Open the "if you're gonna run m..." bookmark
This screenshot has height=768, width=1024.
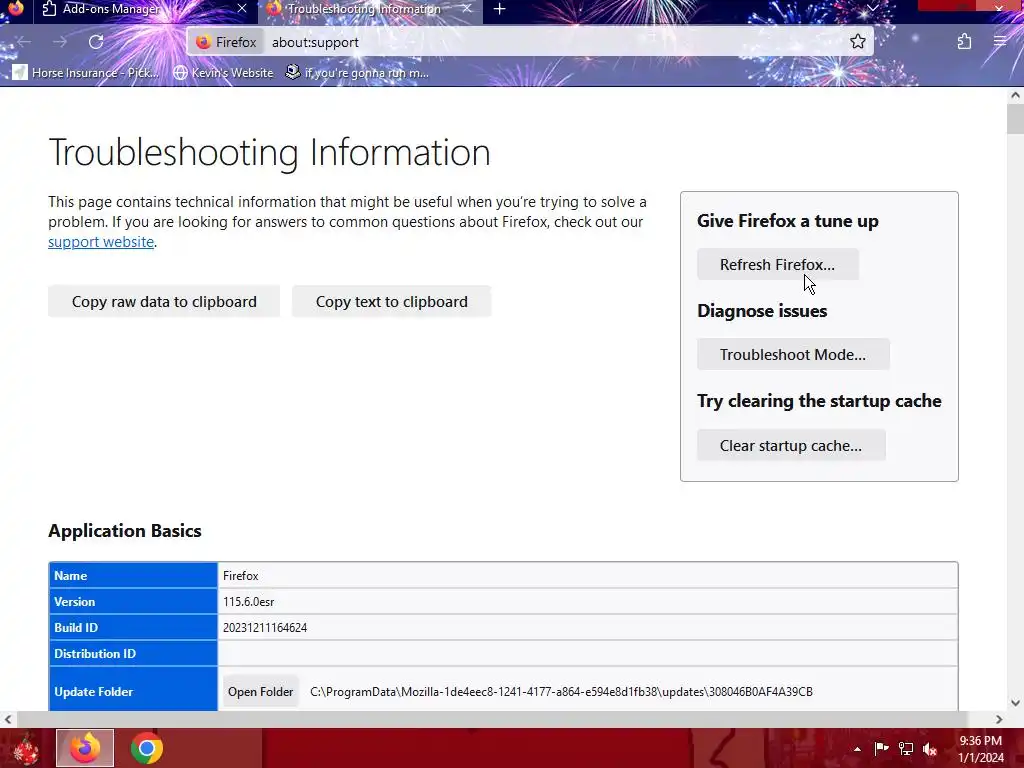click(357, 72)
